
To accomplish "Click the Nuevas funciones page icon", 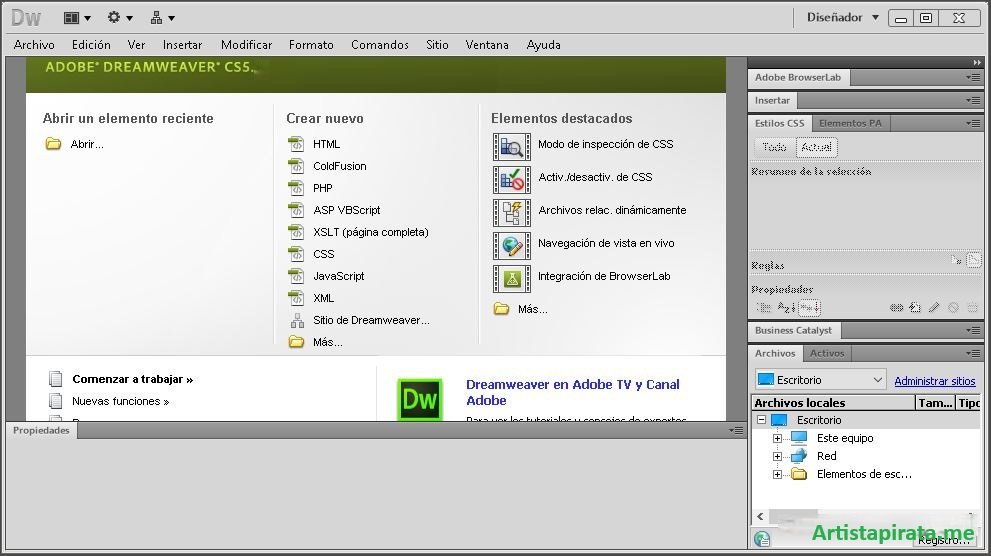I will pos(56,401).
